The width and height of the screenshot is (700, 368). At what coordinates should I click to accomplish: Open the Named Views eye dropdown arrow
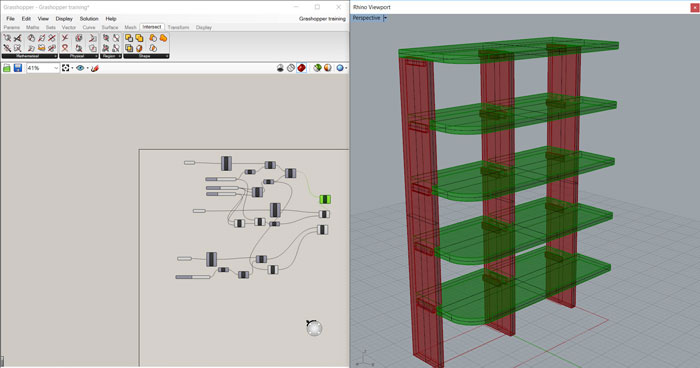coord(88,68)
